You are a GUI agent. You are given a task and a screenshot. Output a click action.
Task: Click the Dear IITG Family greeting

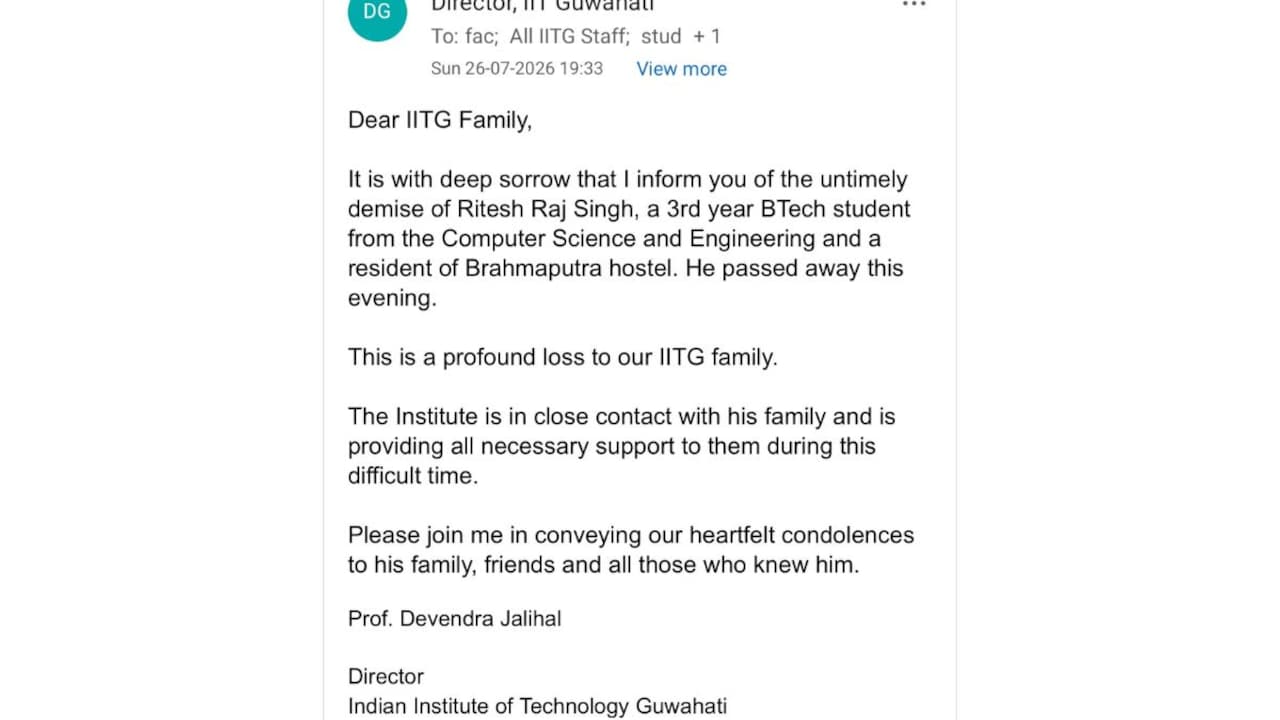coord(440,120)
